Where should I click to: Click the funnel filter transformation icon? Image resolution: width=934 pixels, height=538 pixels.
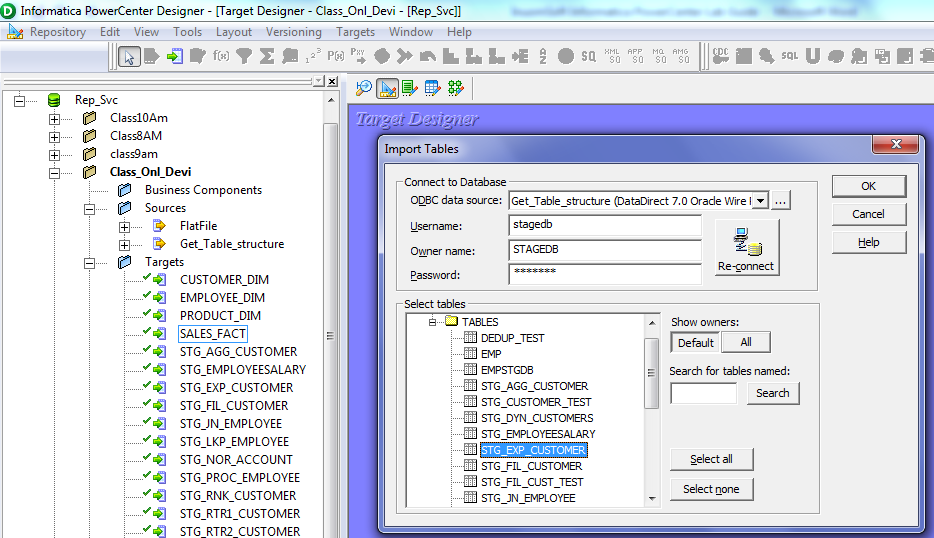(x=244, y=57)
